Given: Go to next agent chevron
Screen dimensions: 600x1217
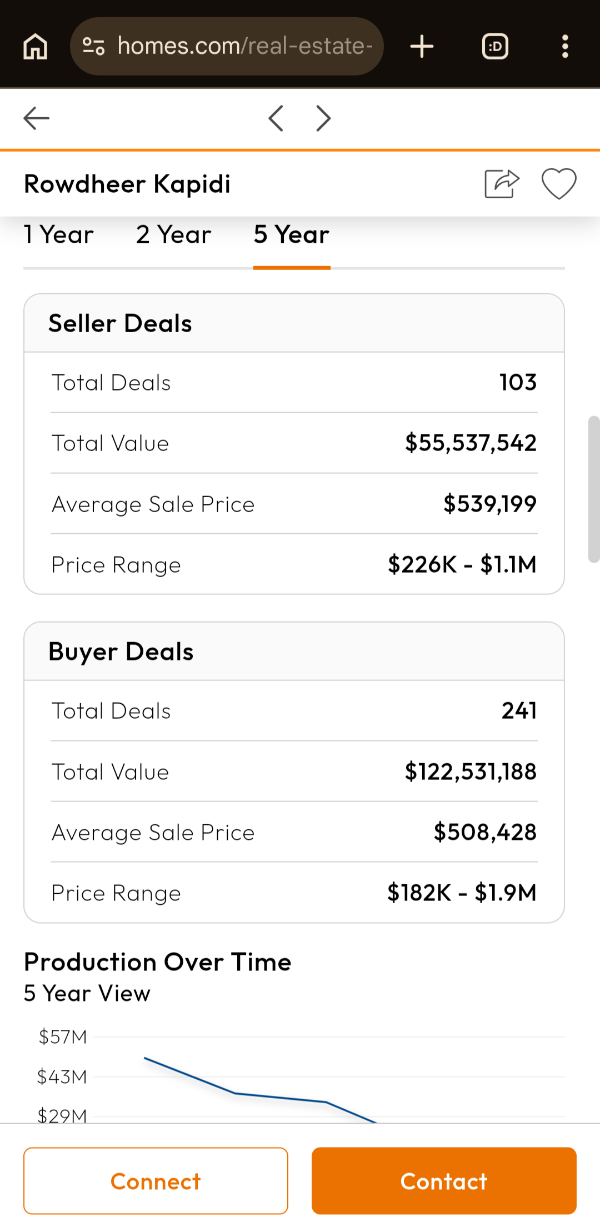Looking at the screenshot, I should (323, 119).
